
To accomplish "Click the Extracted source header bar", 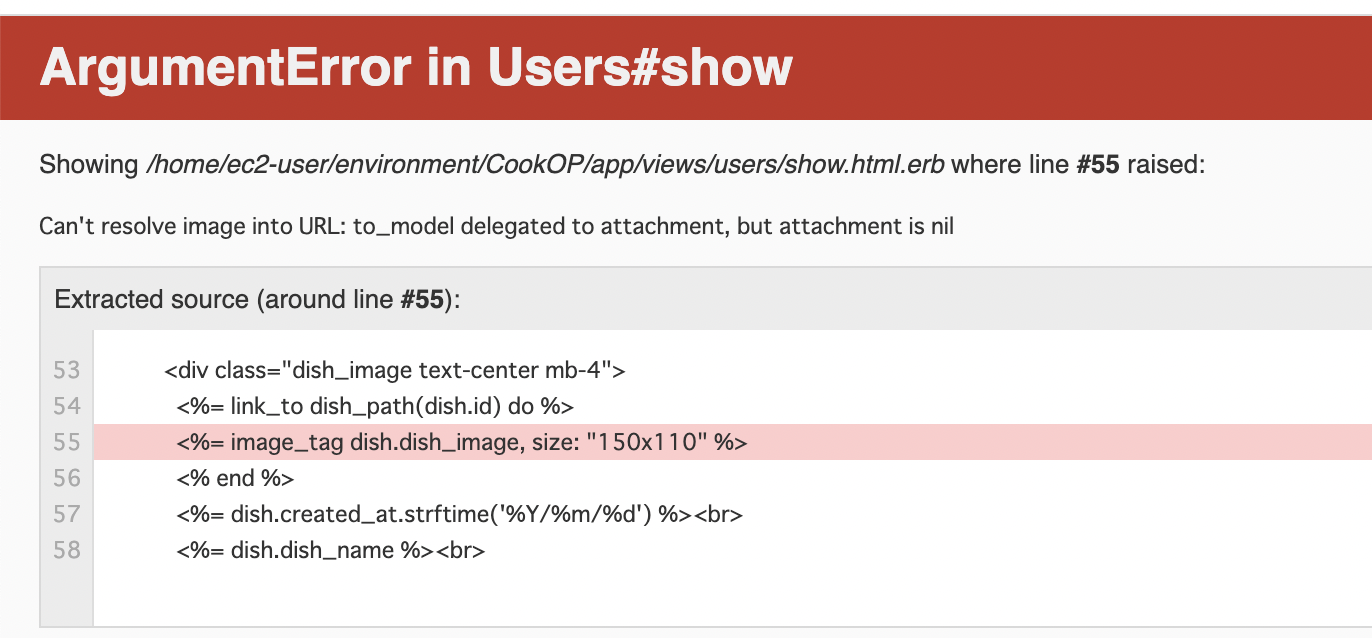I will click(706, 299).
